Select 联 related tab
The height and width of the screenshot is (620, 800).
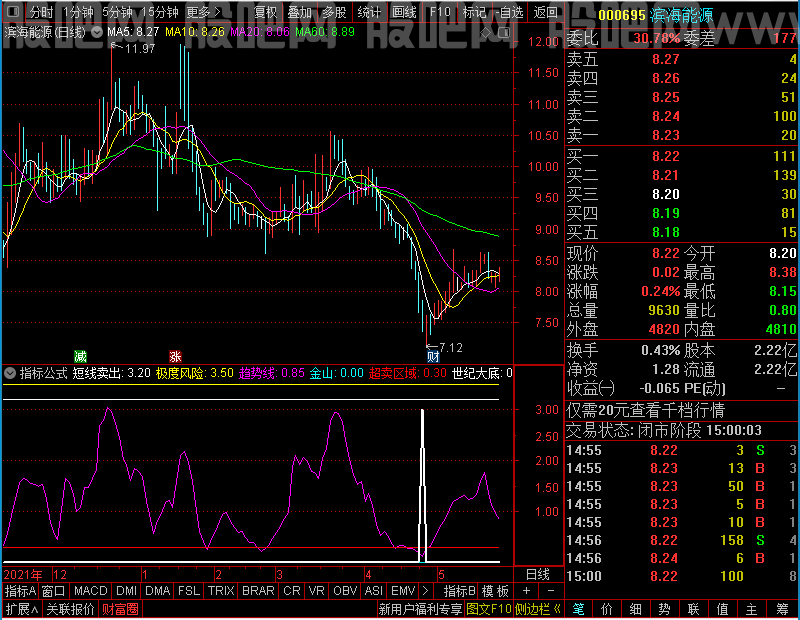(x=693, y=609)
